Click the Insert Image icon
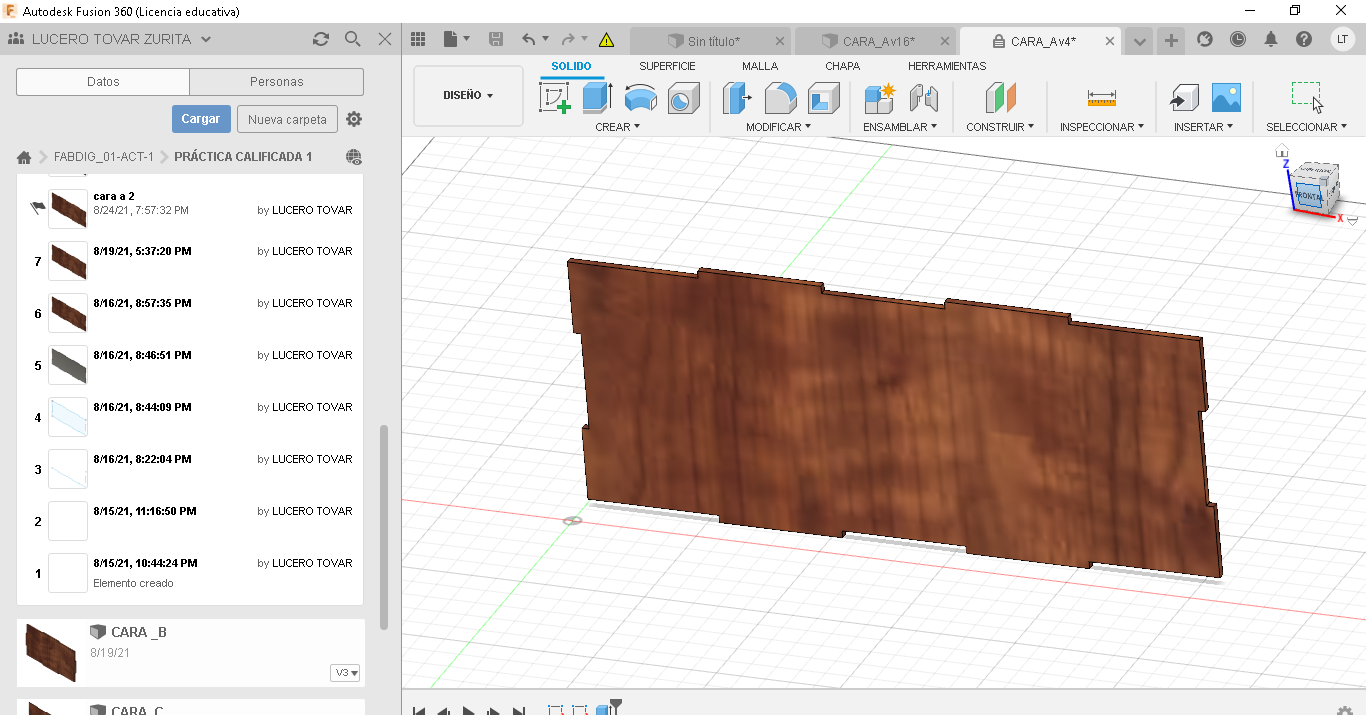Screen dimensions: 1366x715 [x=1226, y=98]
